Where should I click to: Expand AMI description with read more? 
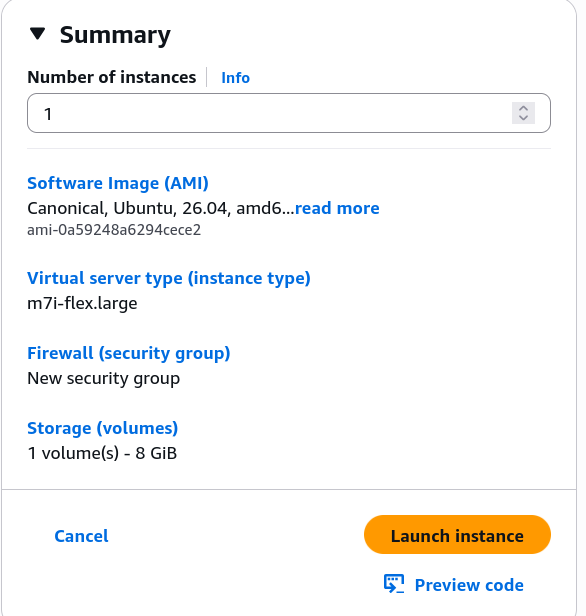337,208
